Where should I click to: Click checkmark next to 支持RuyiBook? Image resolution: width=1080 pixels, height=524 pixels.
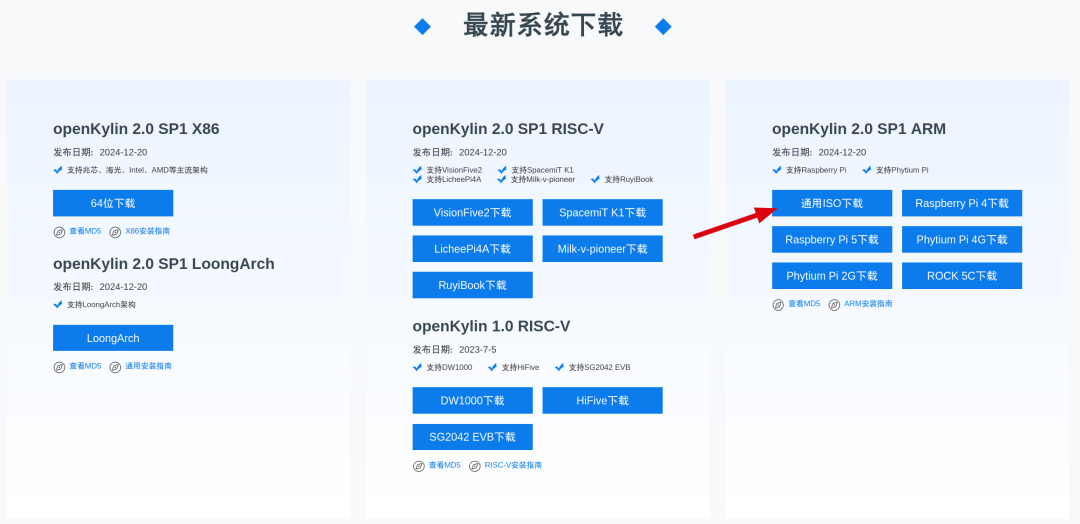pyautogui.click(x=596, y=179)
